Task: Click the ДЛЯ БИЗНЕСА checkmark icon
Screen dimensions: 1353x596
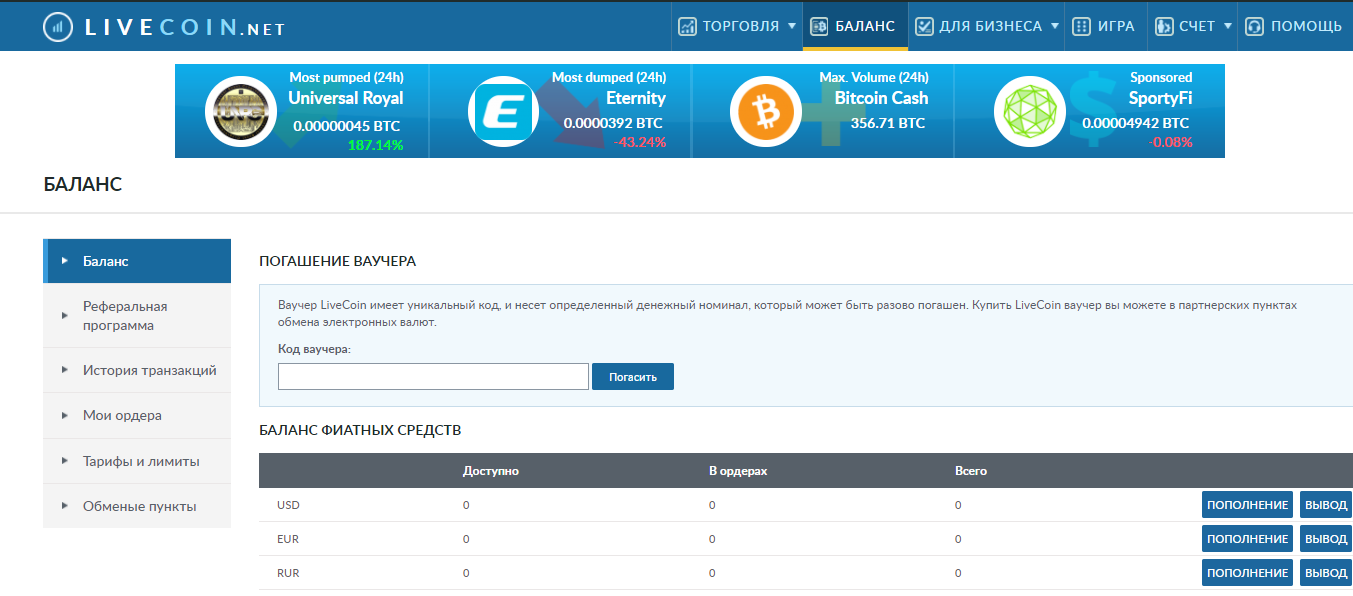Action: [x=925, y=27]
